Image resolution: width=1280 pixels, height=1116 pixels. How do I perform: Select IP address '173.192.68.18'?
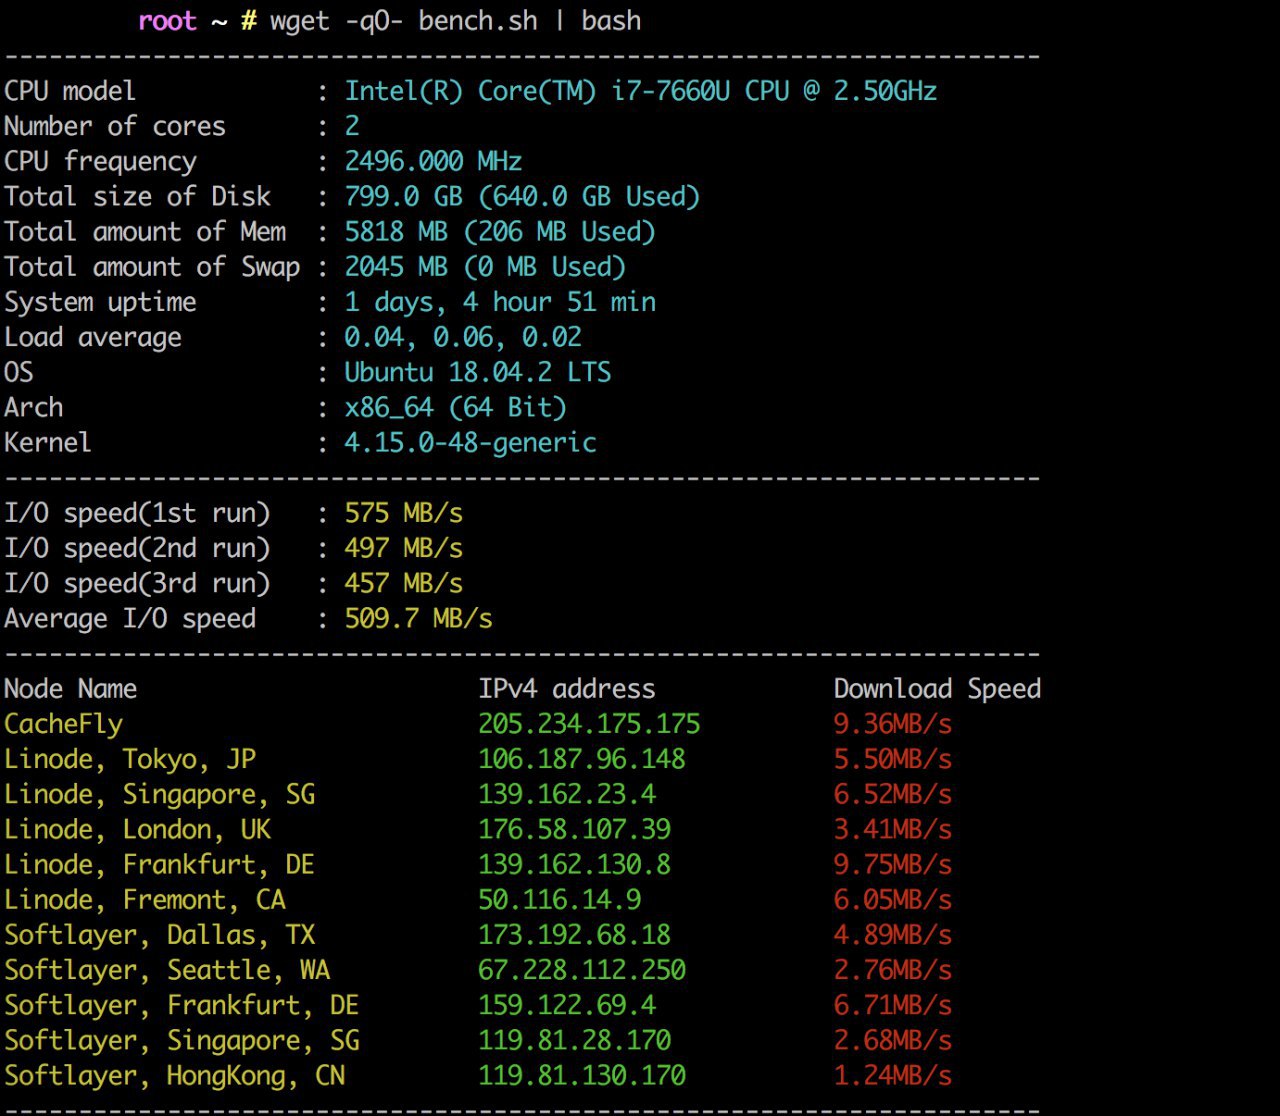[x=574, y=935]
